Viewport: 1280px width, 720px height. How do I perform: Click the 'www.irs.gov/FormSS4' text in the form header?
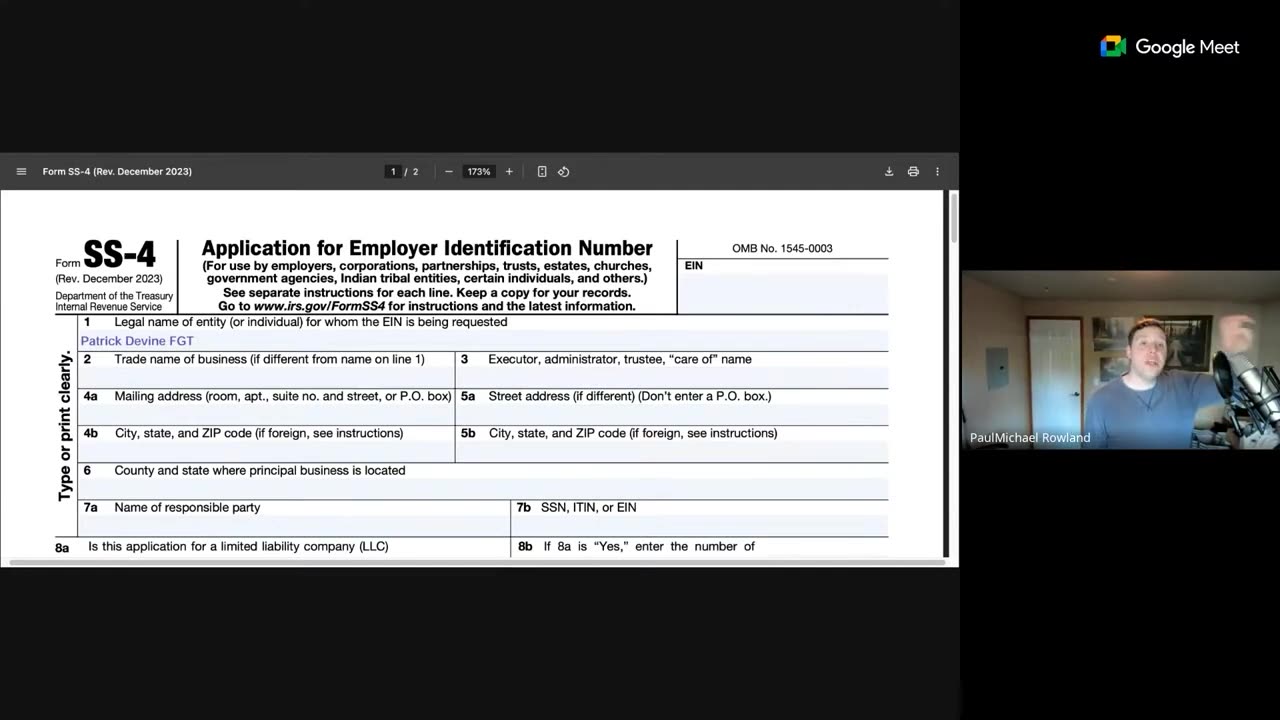point(320,306)
